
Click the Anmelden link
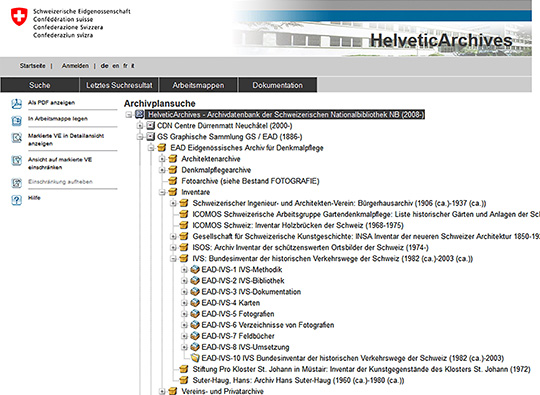tap(75, 65)
